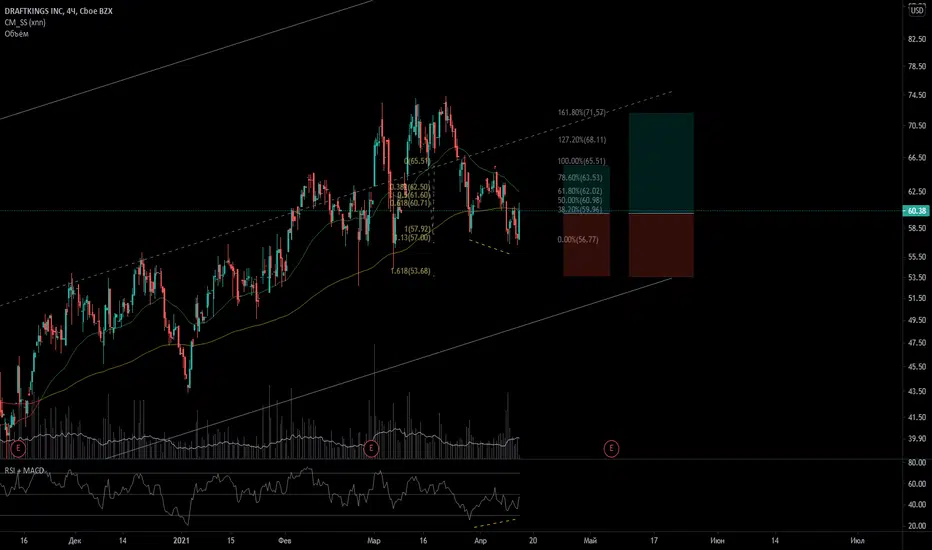Click the 127.20%(68.11) Fibonacci label
The height and width of the screenshot is (550, 932).
[x=581, y=140]
